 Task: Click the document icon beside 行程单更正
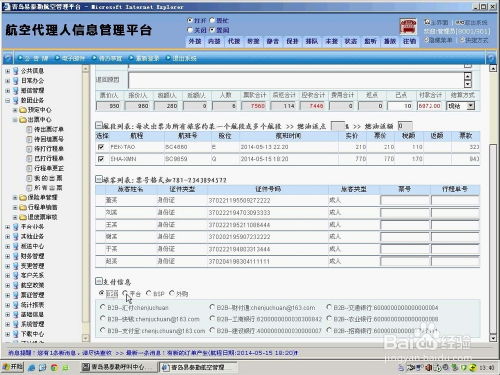pos(29,168)
